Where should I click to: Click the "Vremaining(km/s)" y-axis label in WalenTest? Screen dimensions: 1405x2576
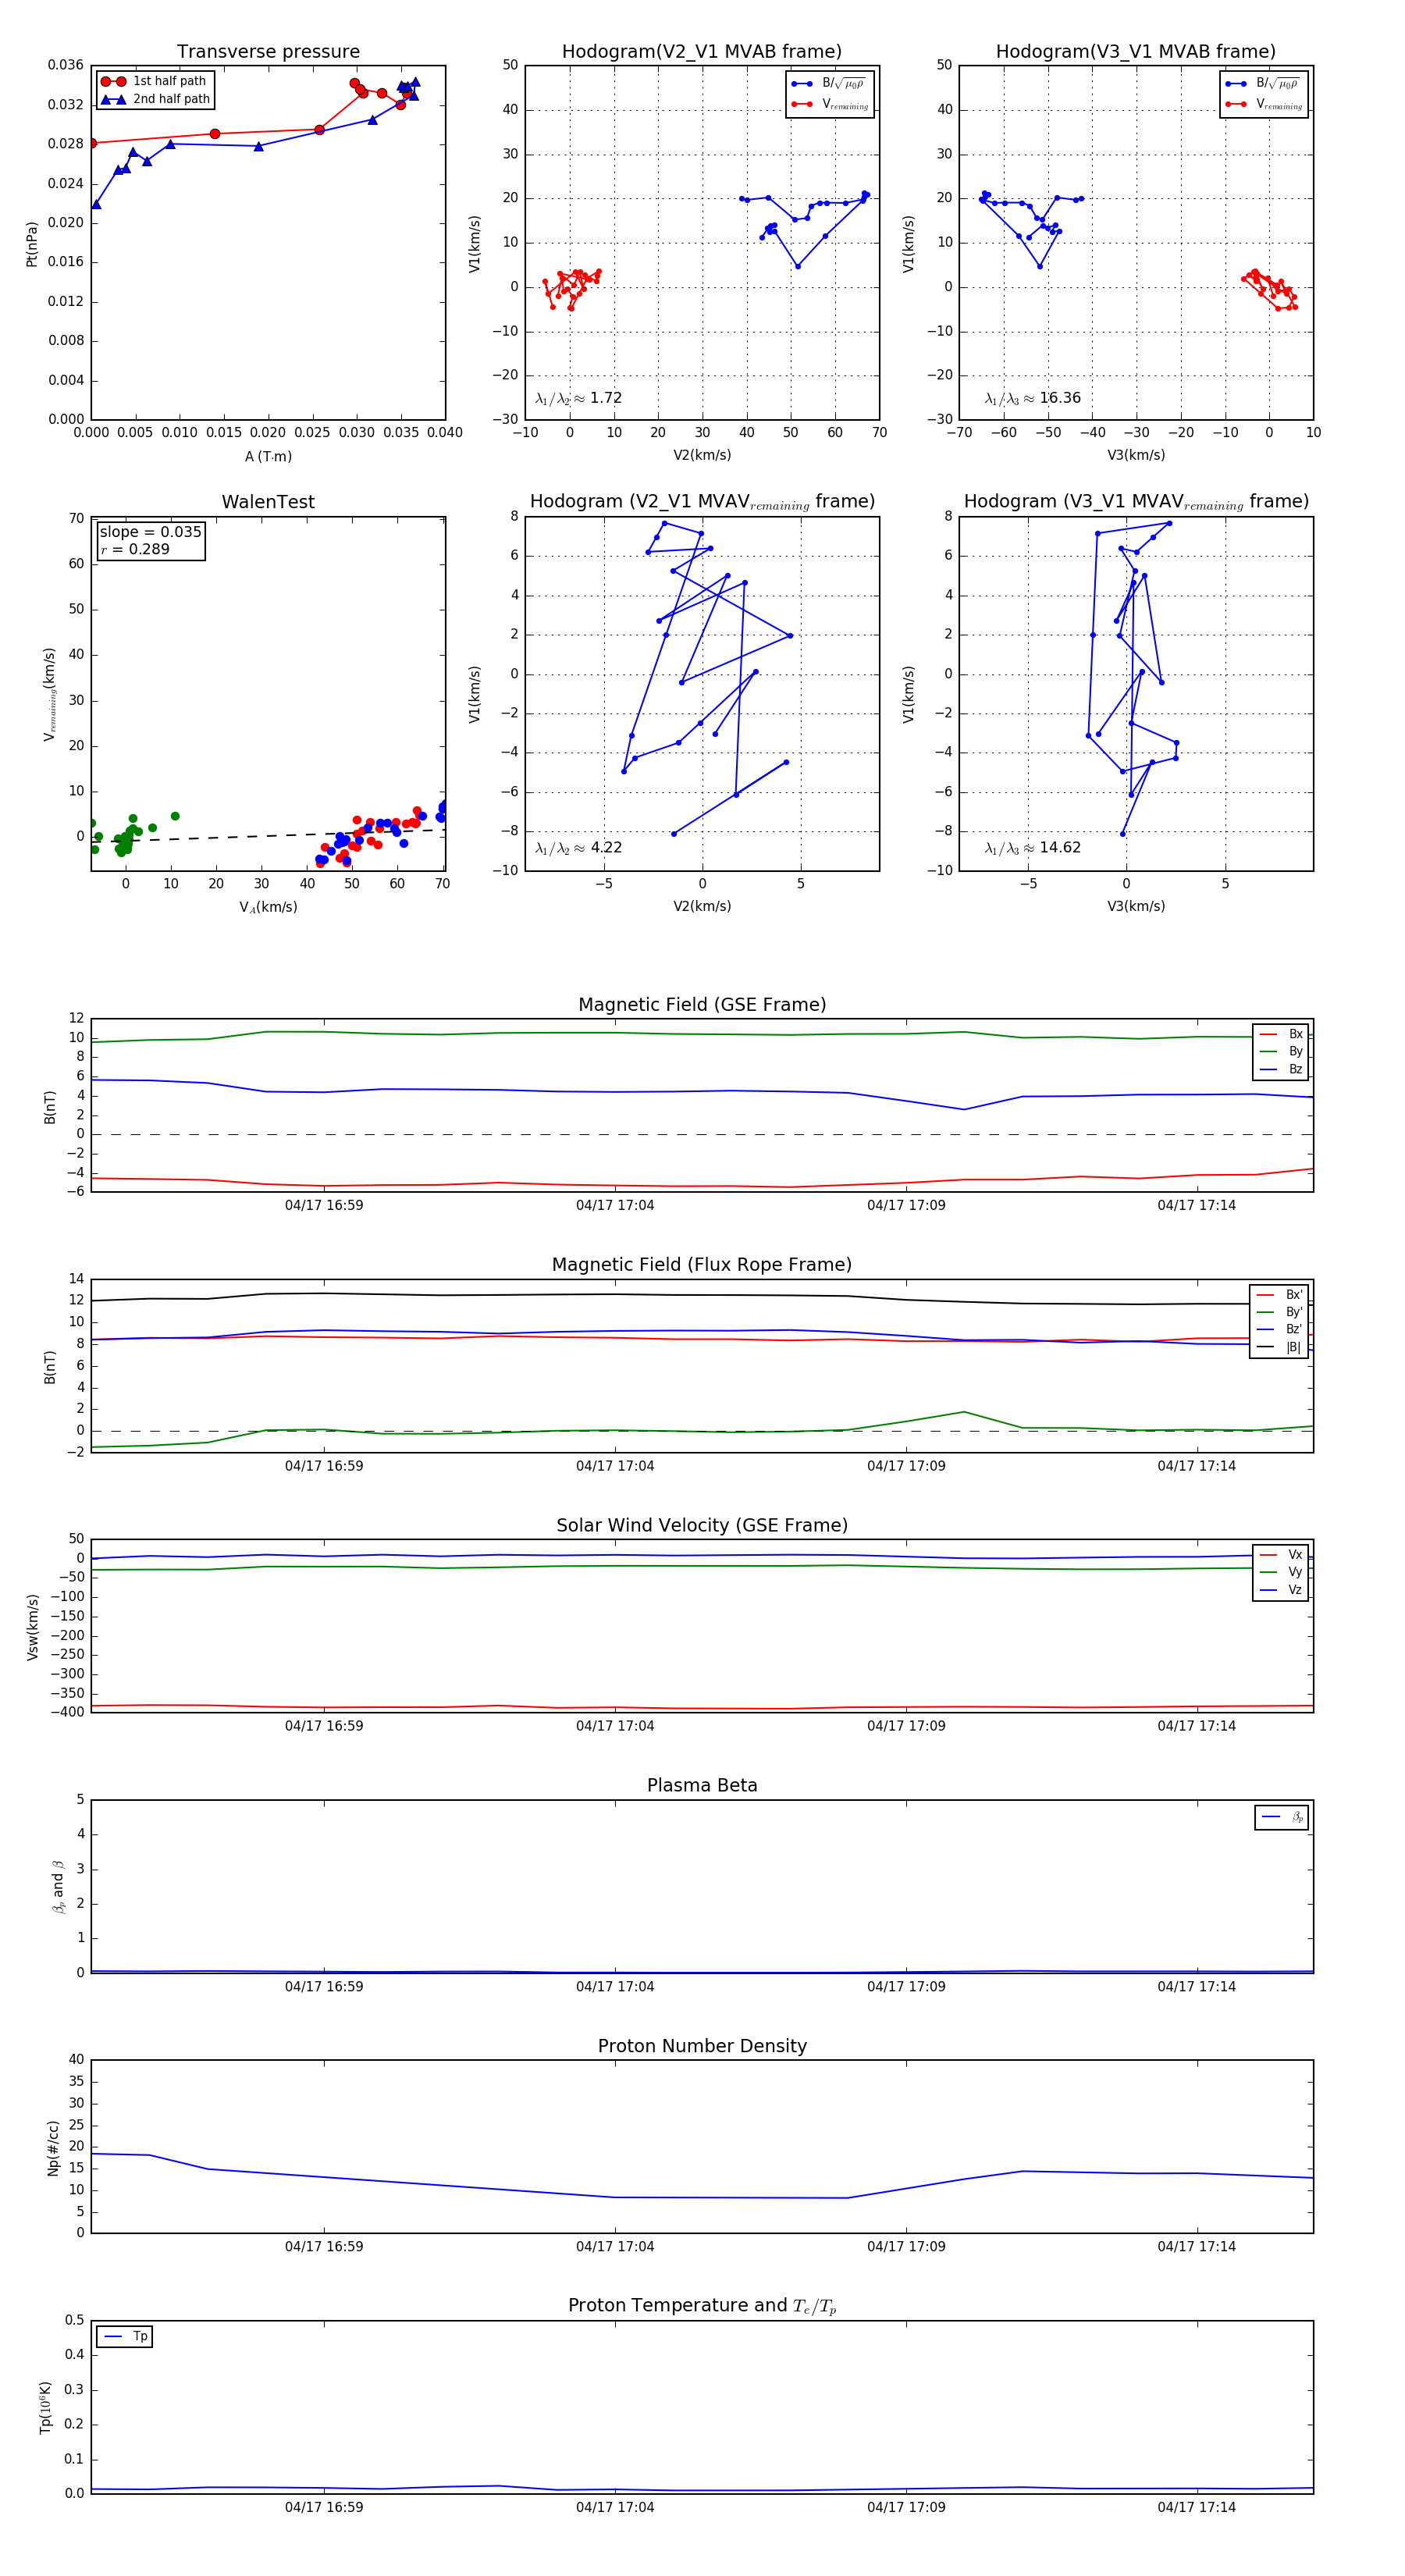pyautogui.click(x=49, y=694)
